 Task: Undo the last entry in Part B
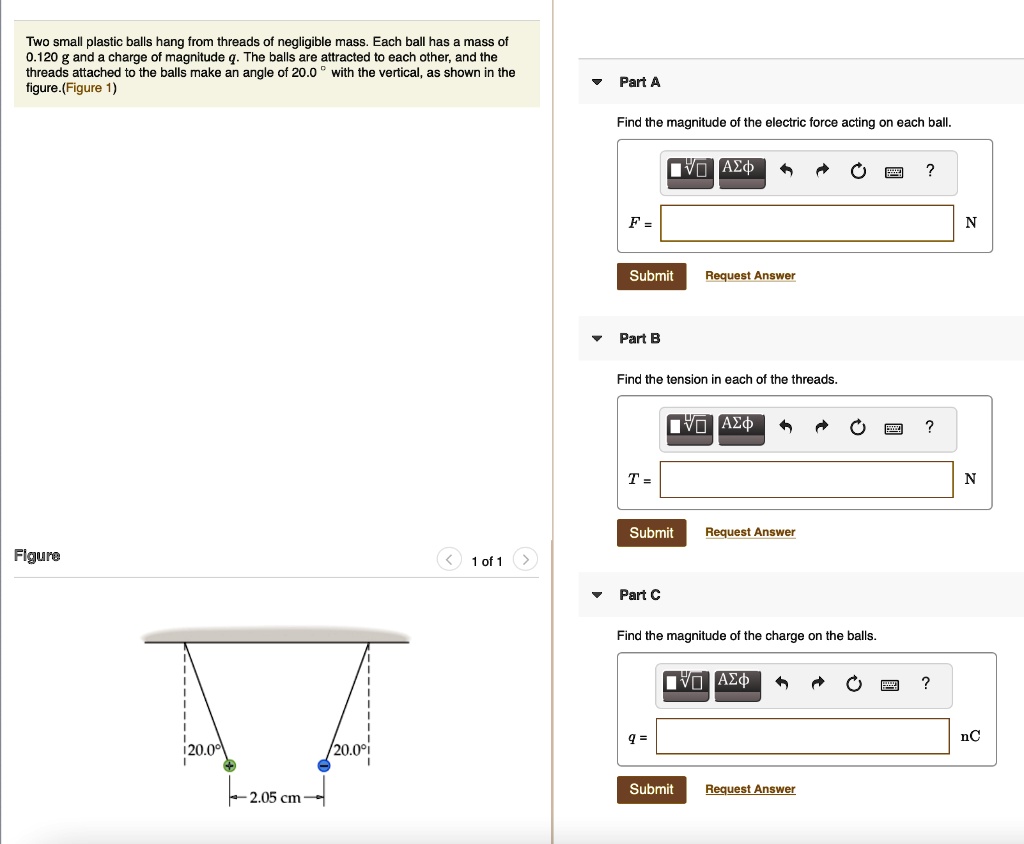coord(785,428)
